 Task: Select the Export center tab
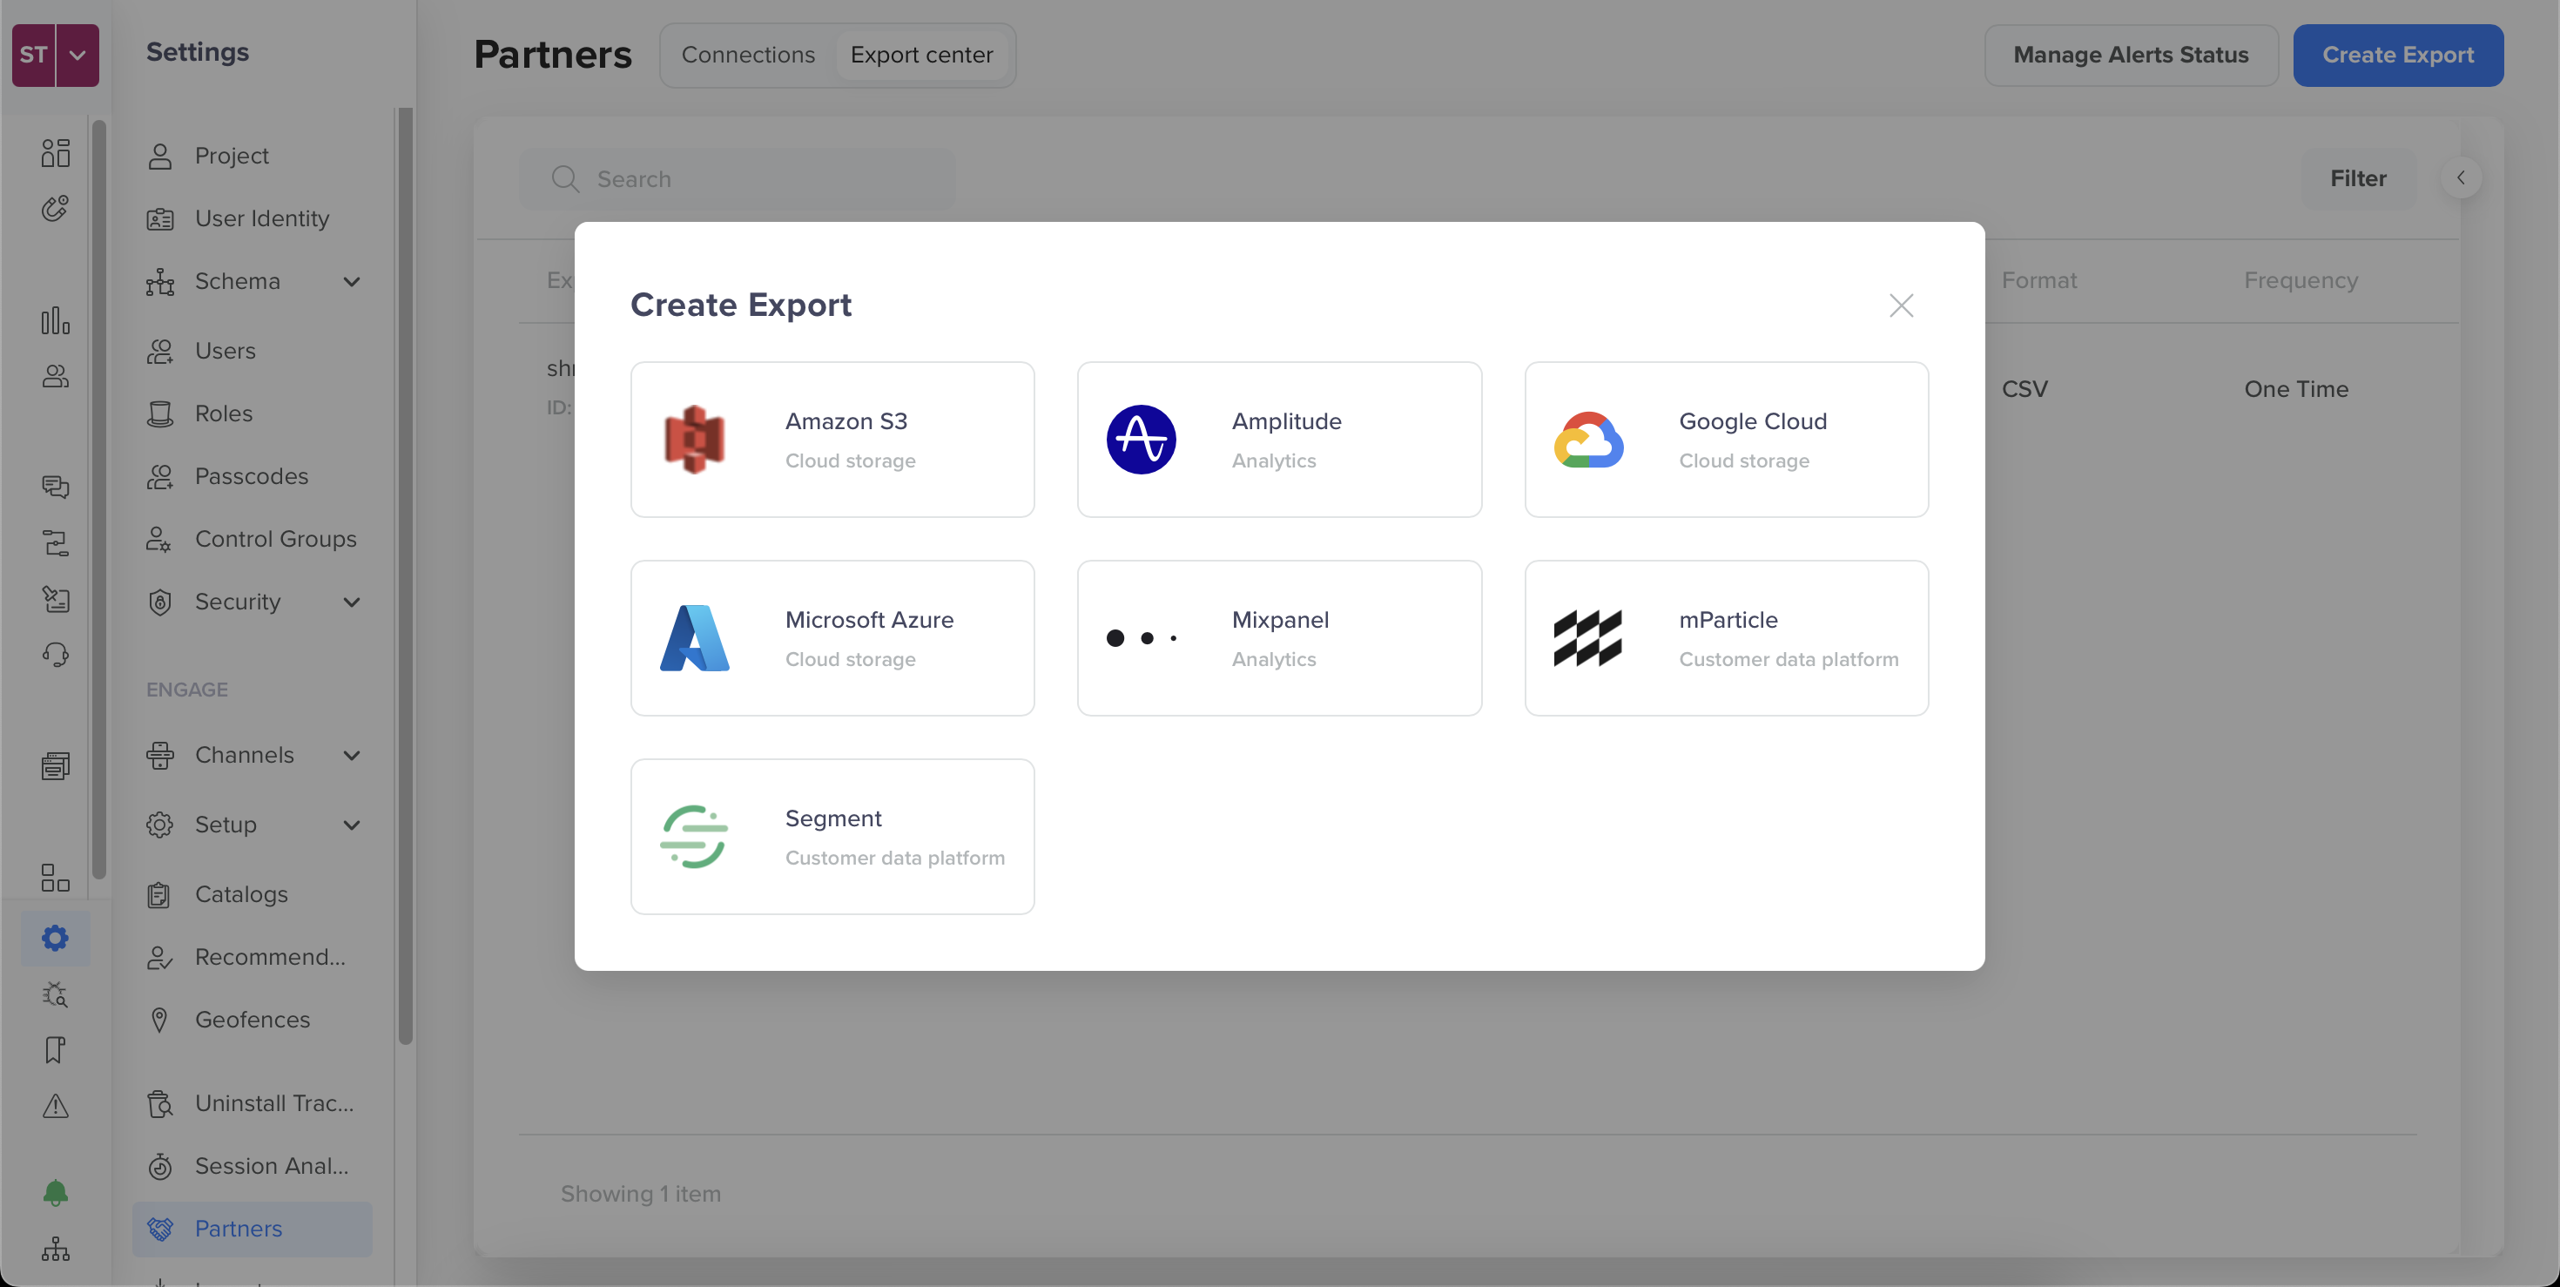pos(922,54)
